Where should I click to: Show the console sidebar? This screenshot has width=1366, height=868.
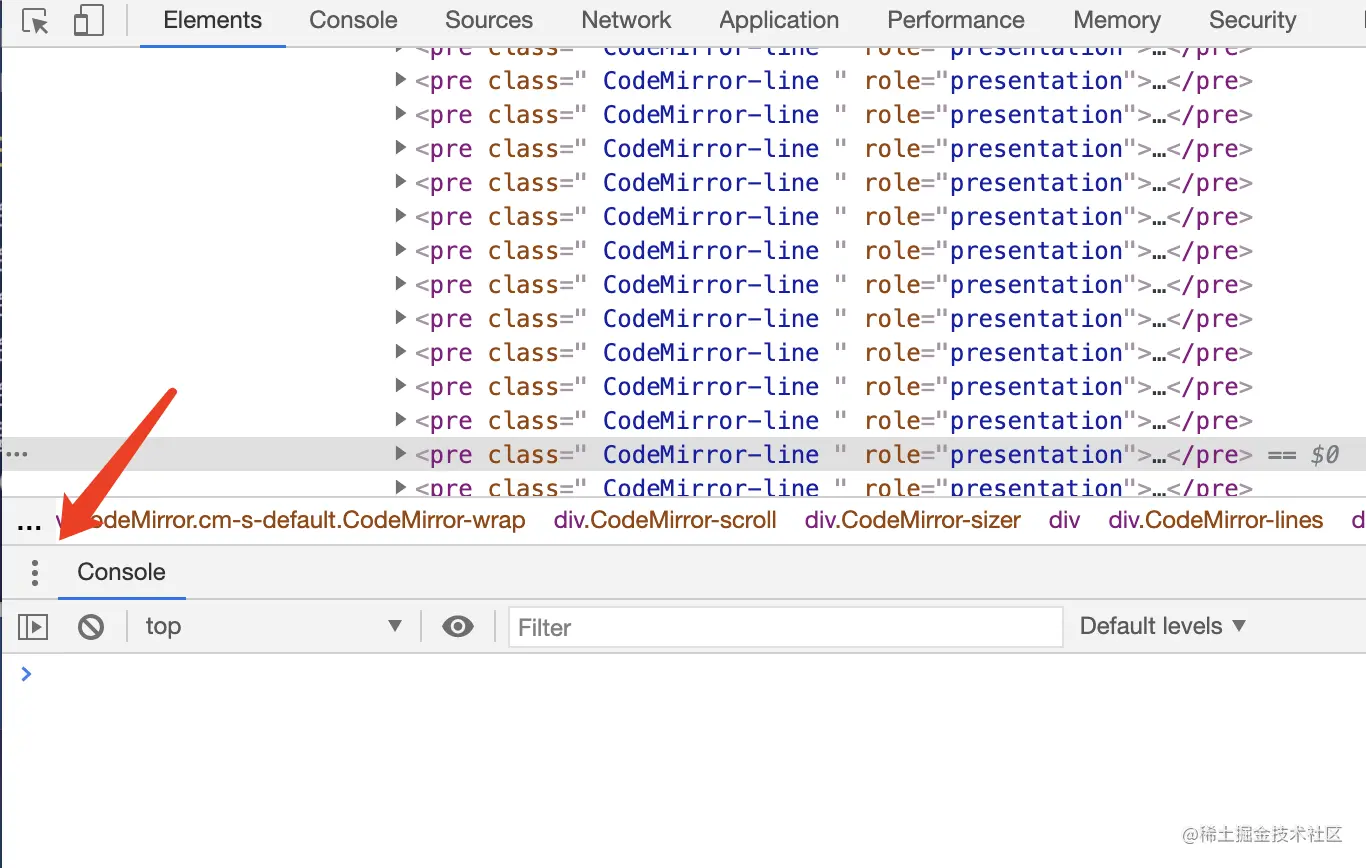[33, 627]
